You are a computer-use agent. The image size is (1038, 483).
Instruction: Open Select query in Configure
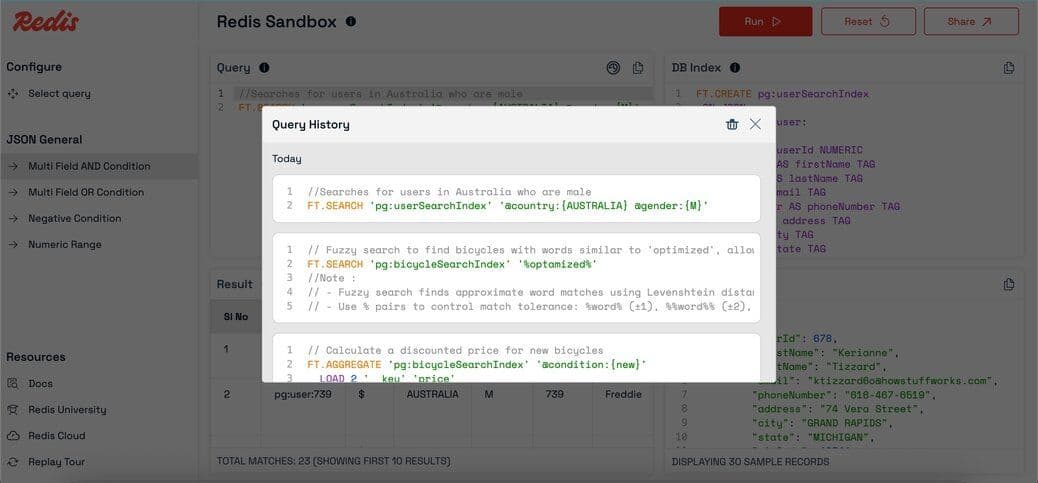(x=59, y=94)
